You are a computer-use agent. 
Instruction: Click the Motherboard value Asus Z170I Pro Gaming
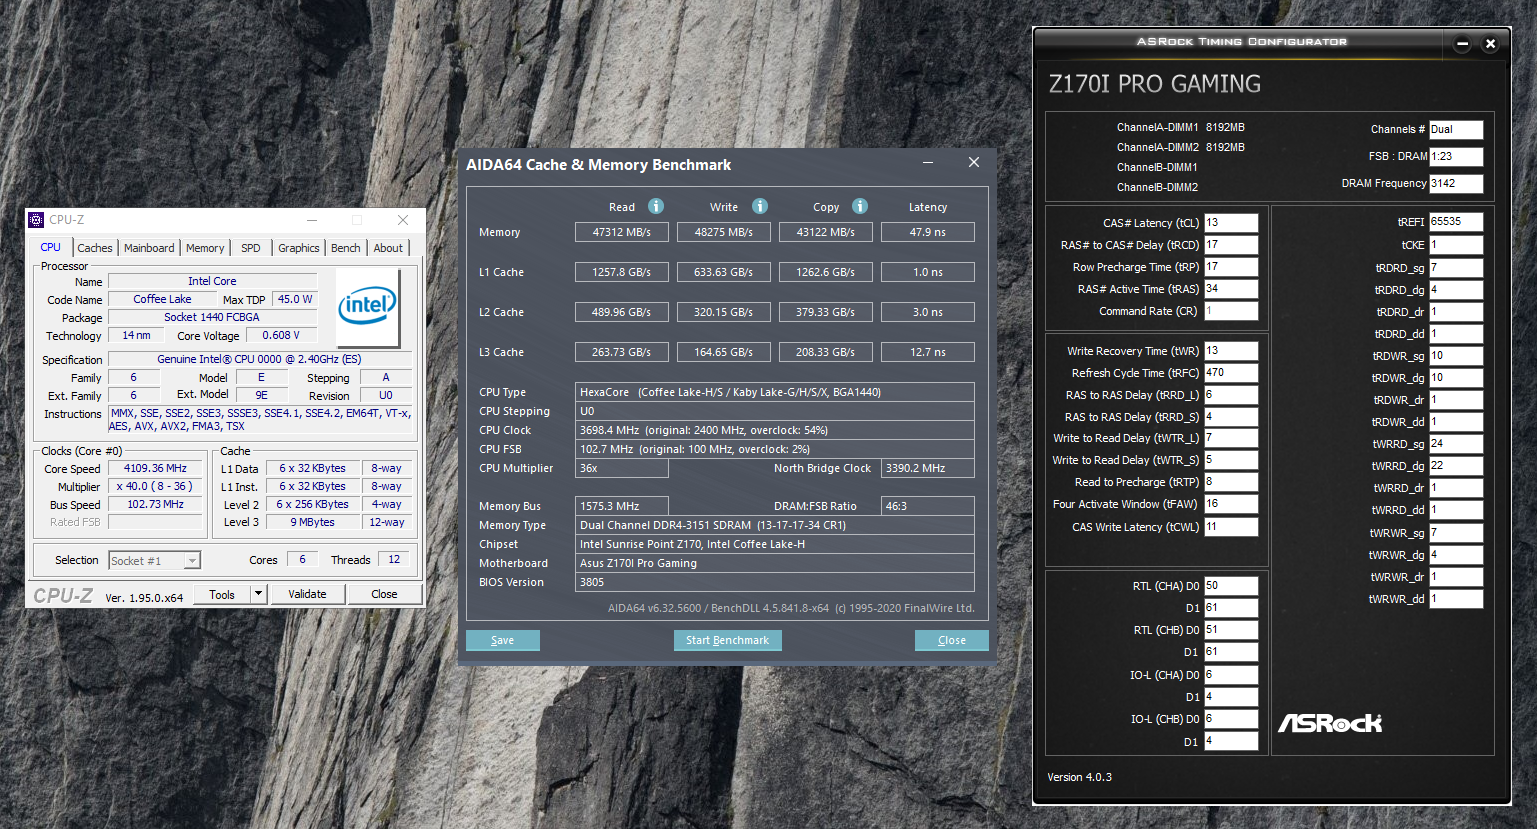pyautogui.click(x=775, y=563)
